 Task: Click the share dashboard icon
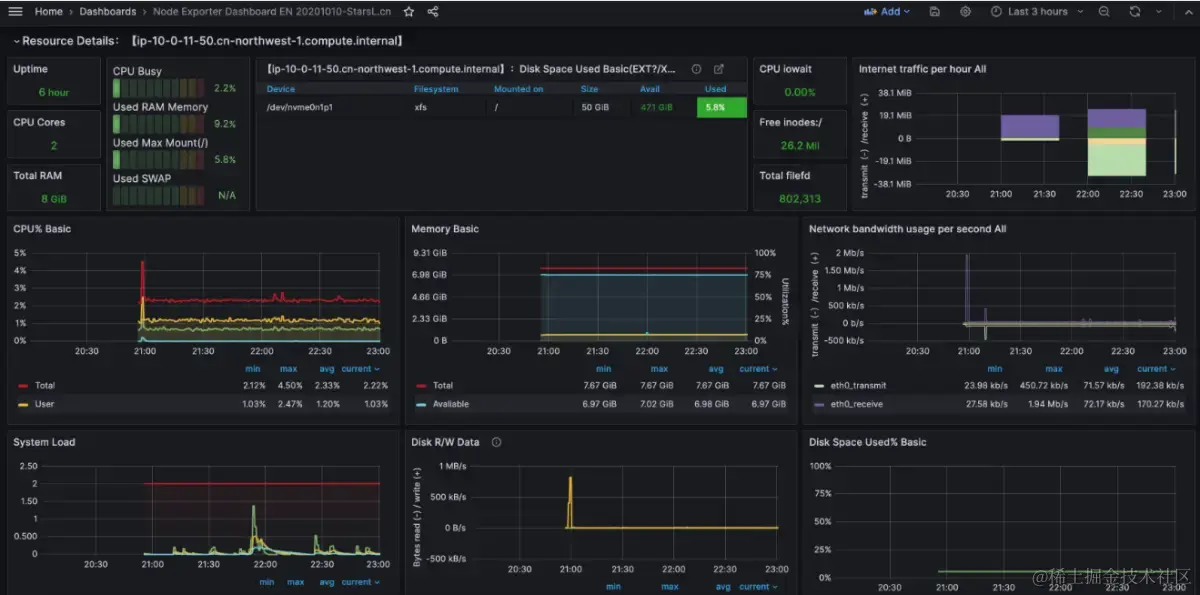click(x=433, y=12)
